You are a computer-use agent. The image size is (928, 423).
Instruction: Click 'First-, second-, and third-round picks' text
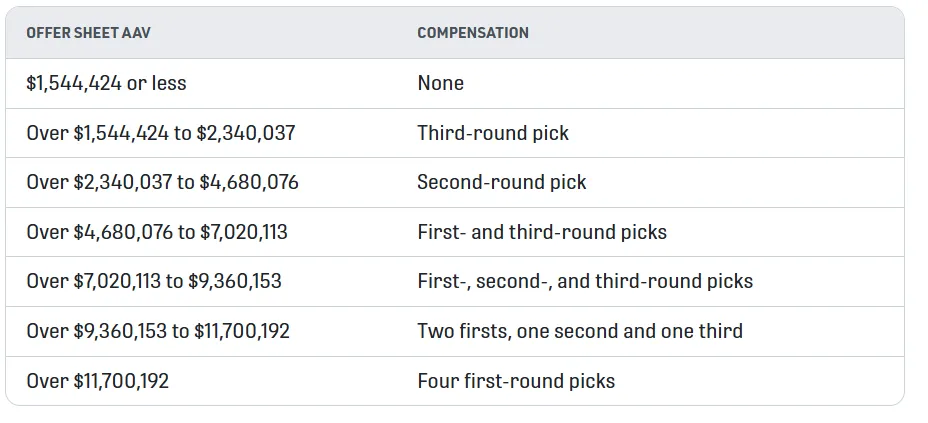(x=585, y=281)
